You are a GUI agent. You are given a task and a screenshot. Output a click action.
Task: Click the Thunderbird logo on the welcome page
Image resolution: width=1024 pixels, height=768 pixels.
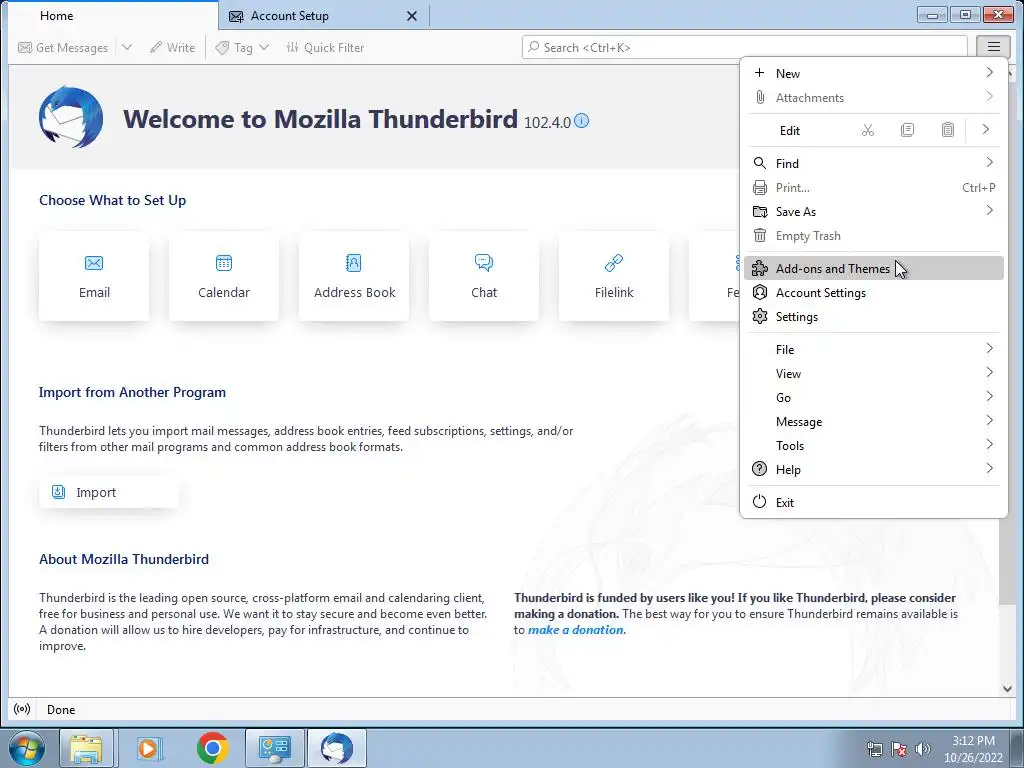[x=71, y=117]
